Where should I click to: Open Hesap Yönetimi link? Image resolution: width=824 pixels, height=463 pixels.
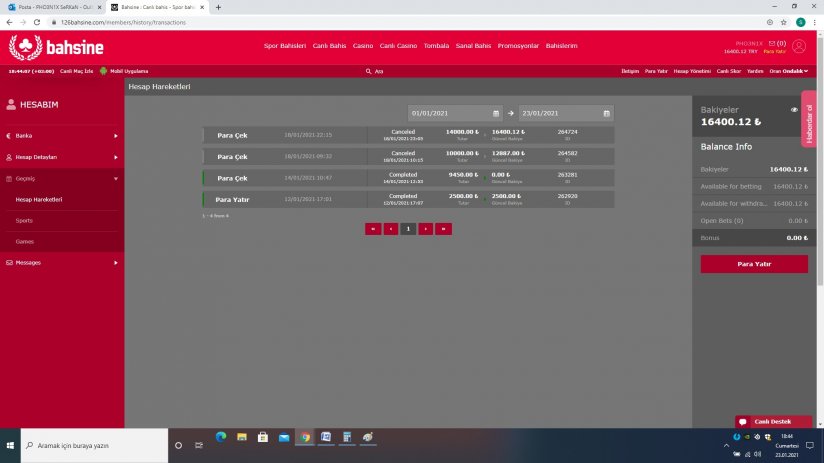692,71
